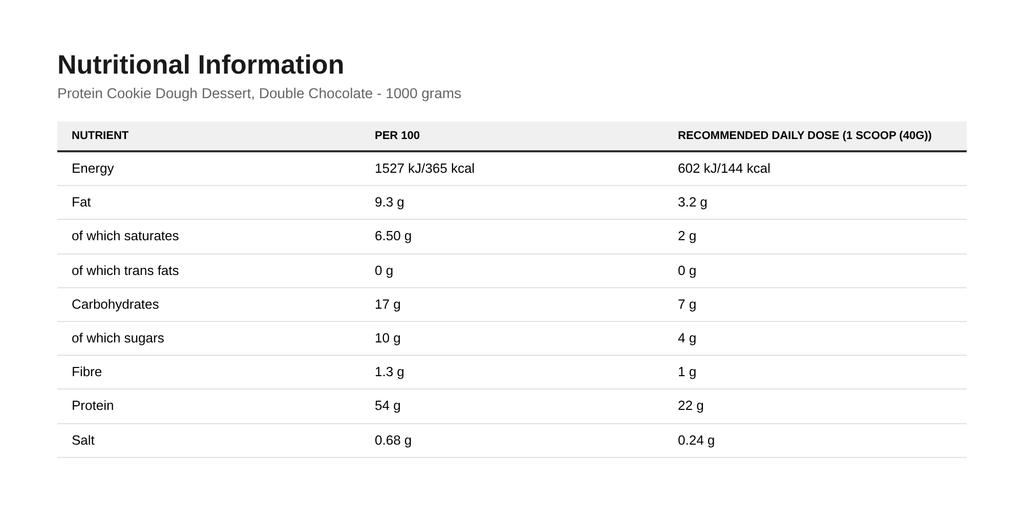
Task: Click the 17 g carbohydrates value
Action: pyautogui.click(x=388, y=304)
